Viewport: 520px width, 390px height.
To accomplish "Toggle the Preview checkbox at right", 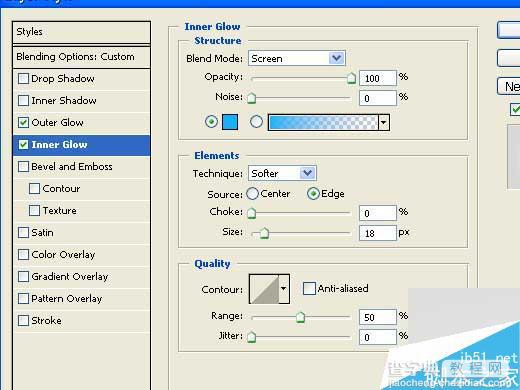I will (x=515, y=110).
